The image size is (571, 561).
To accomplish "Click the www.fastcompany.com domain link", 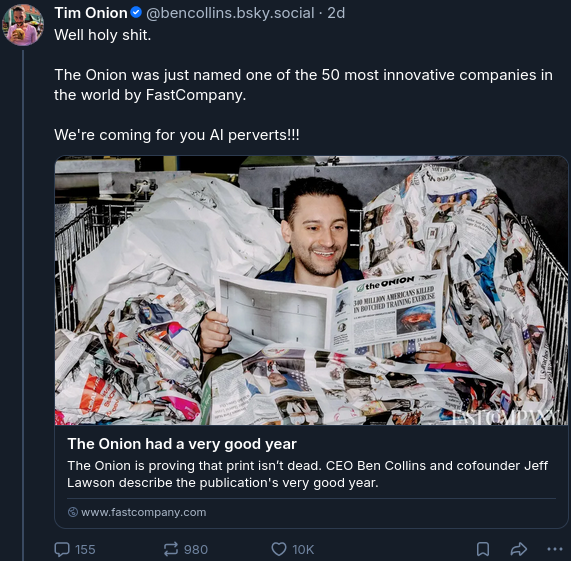I will coord(143,512).
